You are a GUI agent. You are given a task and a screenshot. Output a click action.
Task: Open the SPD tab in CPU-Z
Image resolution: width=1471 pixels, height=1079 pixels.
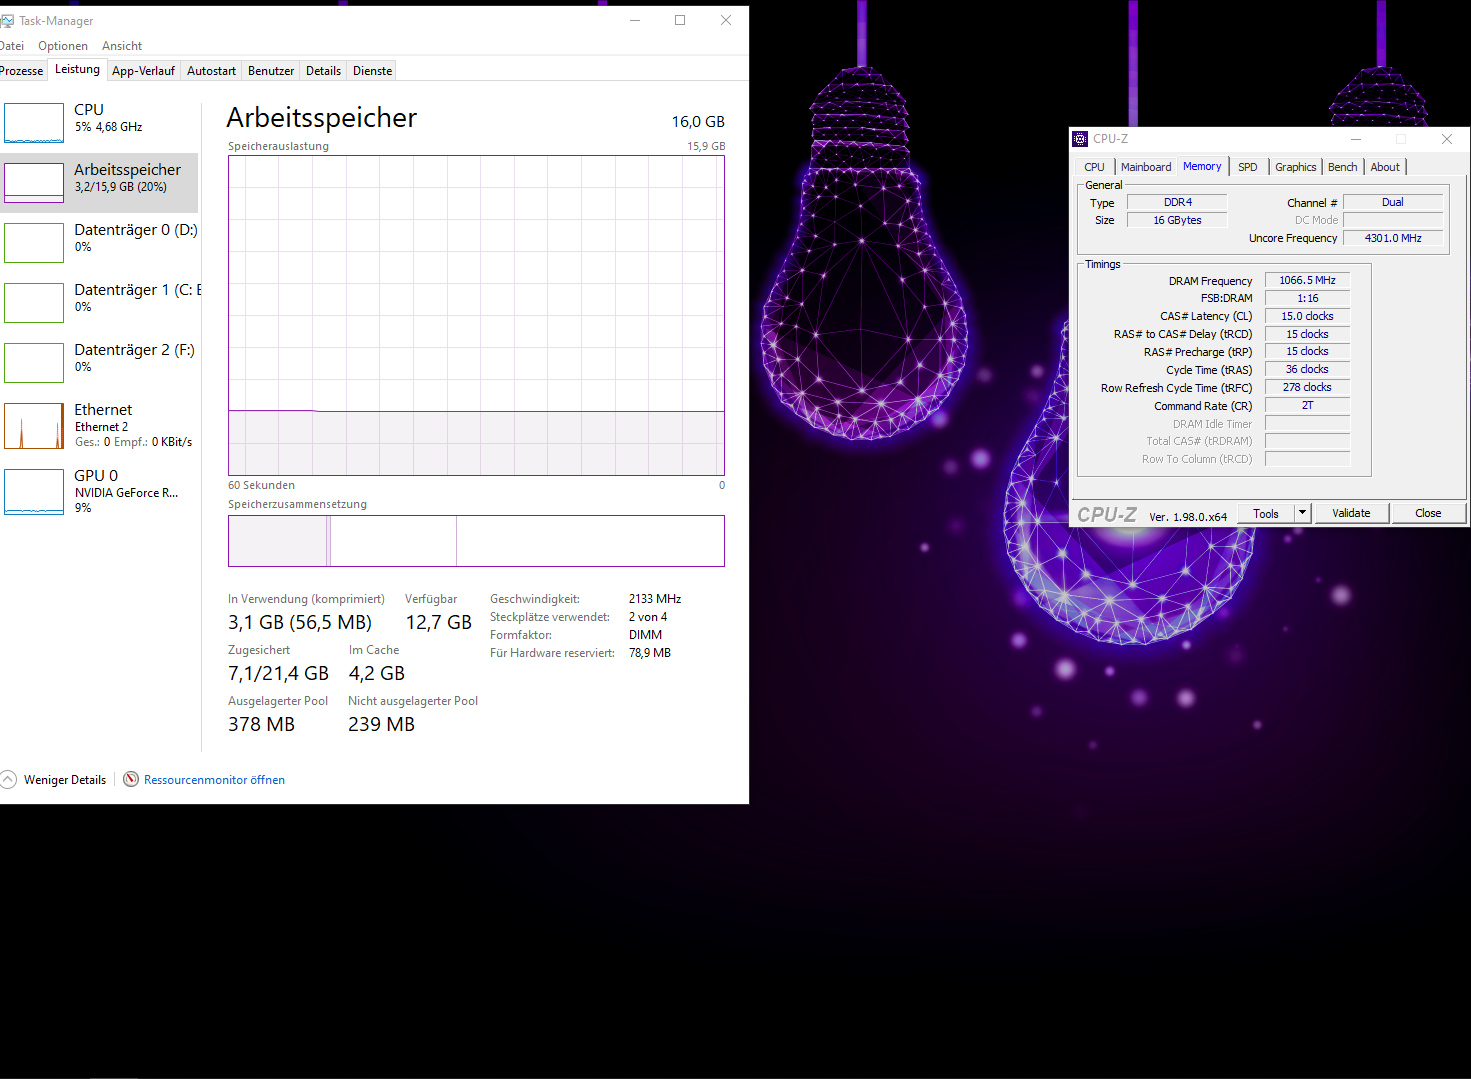click(x=1247, y=167)
